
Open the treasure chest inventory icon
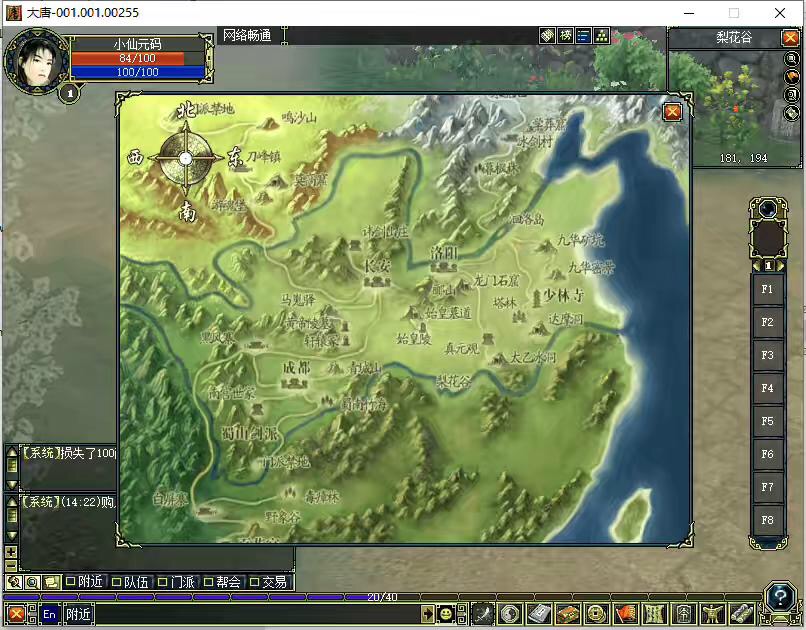coord(566,614)
